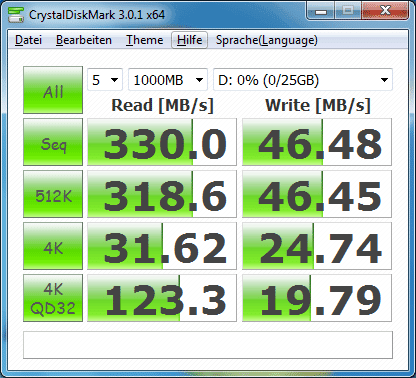Open the Datei menu
The width and height of the screenshot is (416, 378).
28,40
